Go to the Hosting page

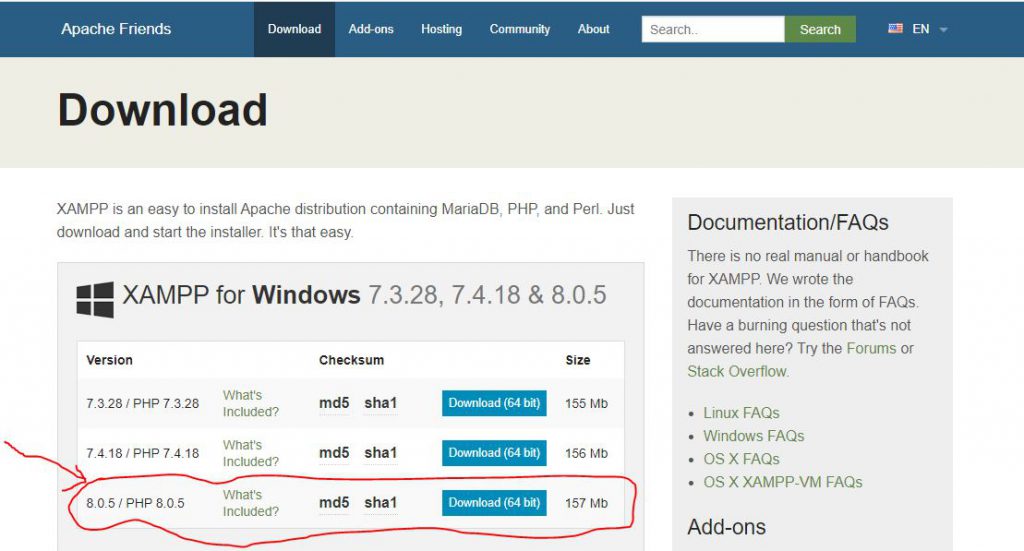[x=441, y=29]
